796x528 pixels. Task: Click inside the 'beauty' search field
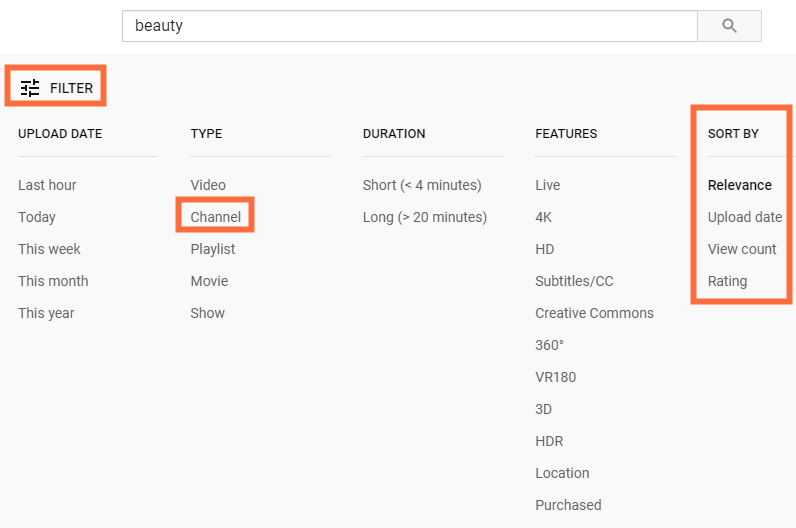[x=409, y=26]
